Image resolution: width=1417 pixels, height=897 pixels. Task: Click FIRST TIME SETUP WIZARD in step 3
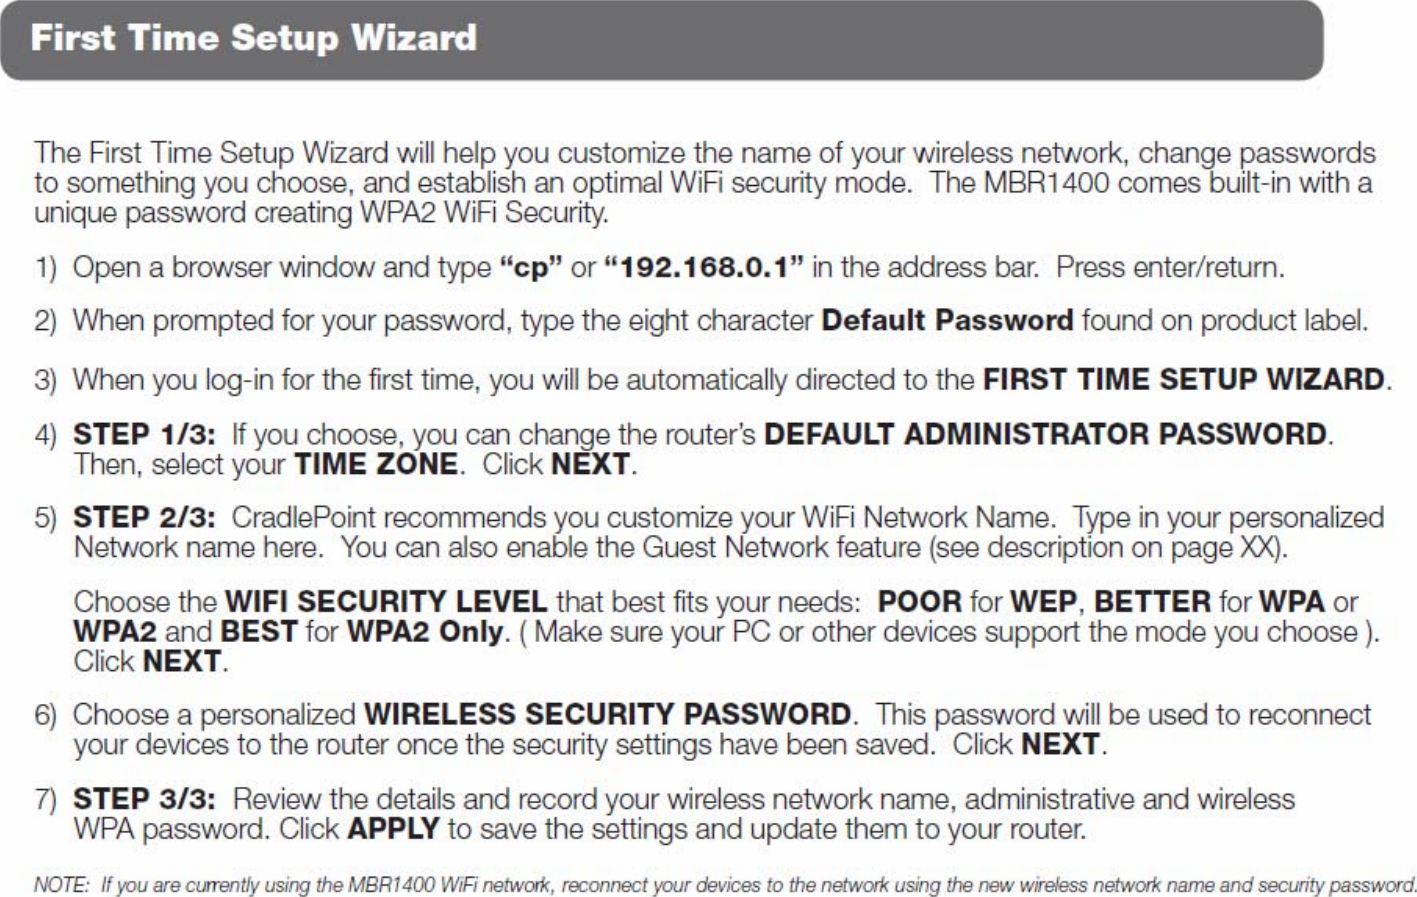click(1184, 380)
